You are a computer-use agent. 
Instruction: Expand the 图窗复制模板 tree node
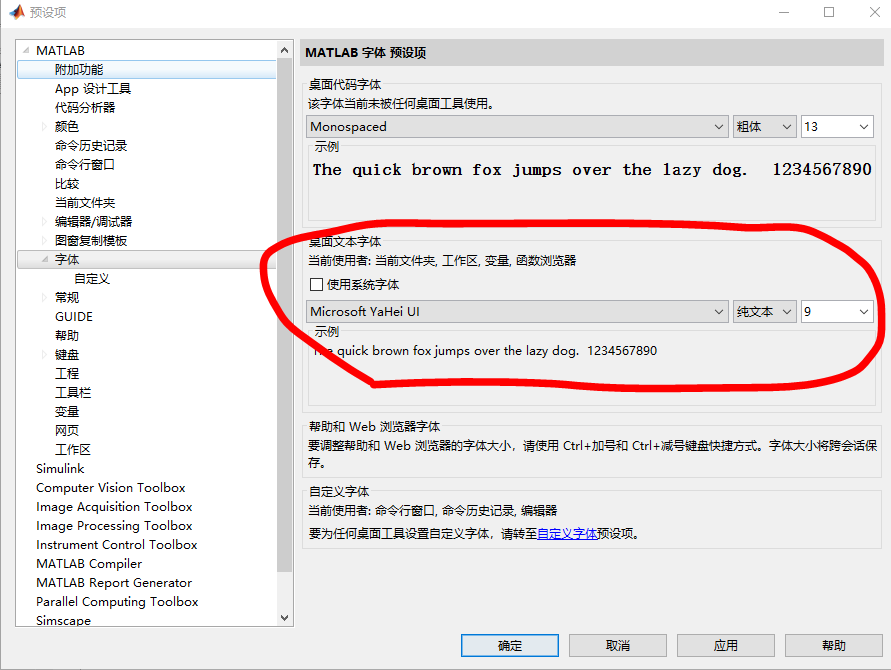coord(44,240)
